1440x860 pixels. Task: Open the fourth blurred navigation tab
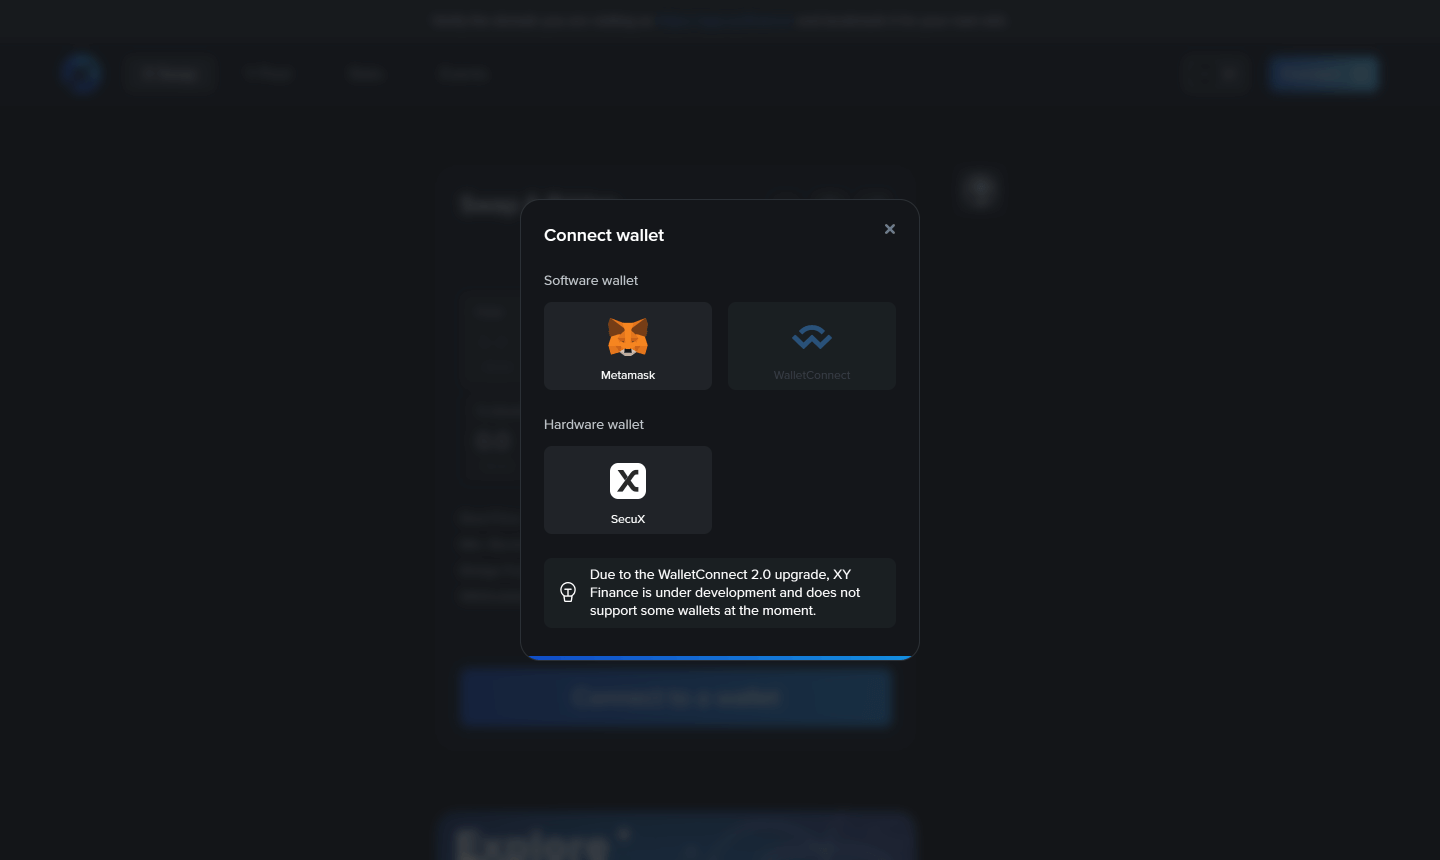(x=462, y=74)
